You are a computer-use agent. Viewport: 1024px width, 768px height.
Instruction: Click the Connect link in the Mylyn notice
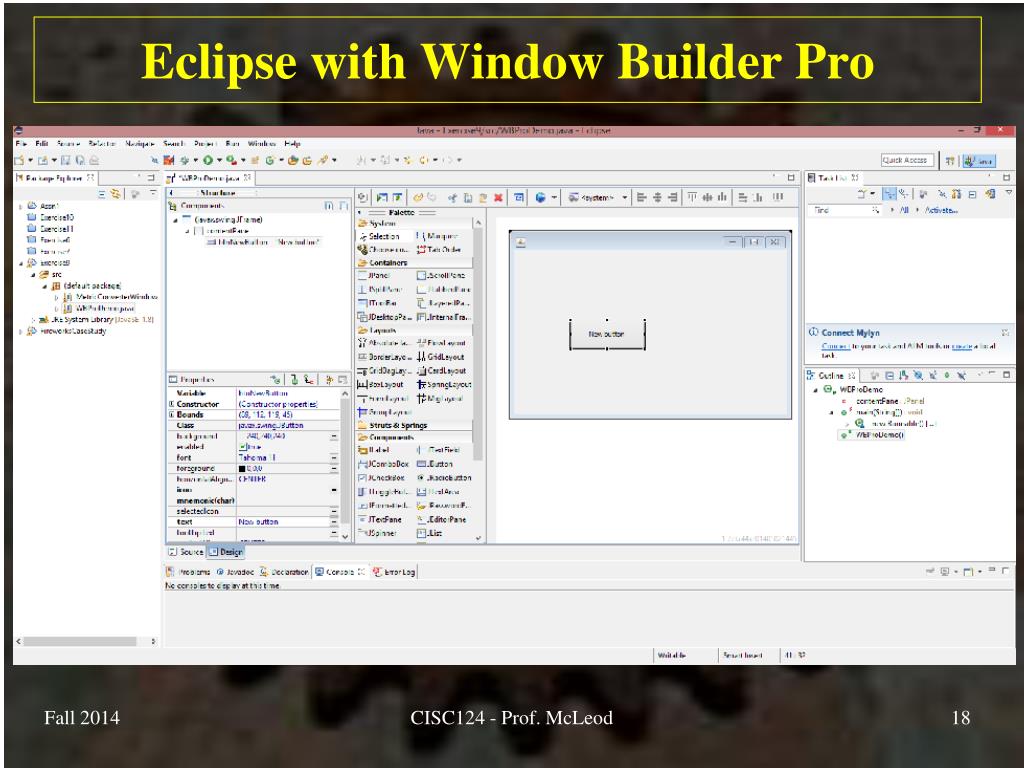tap(835, 346)
